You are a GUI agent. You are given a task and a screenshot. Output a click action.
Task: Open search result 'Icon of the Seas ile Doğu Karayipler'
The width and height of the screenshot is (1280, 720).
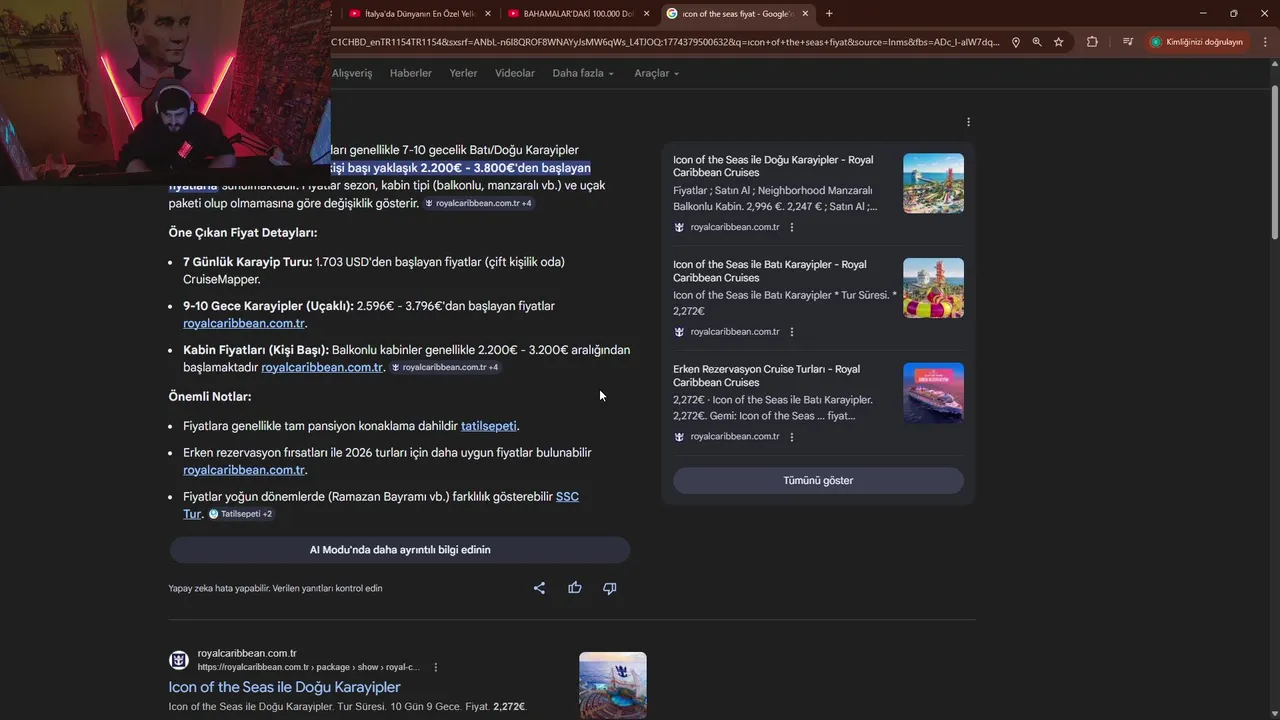(284, 687)
